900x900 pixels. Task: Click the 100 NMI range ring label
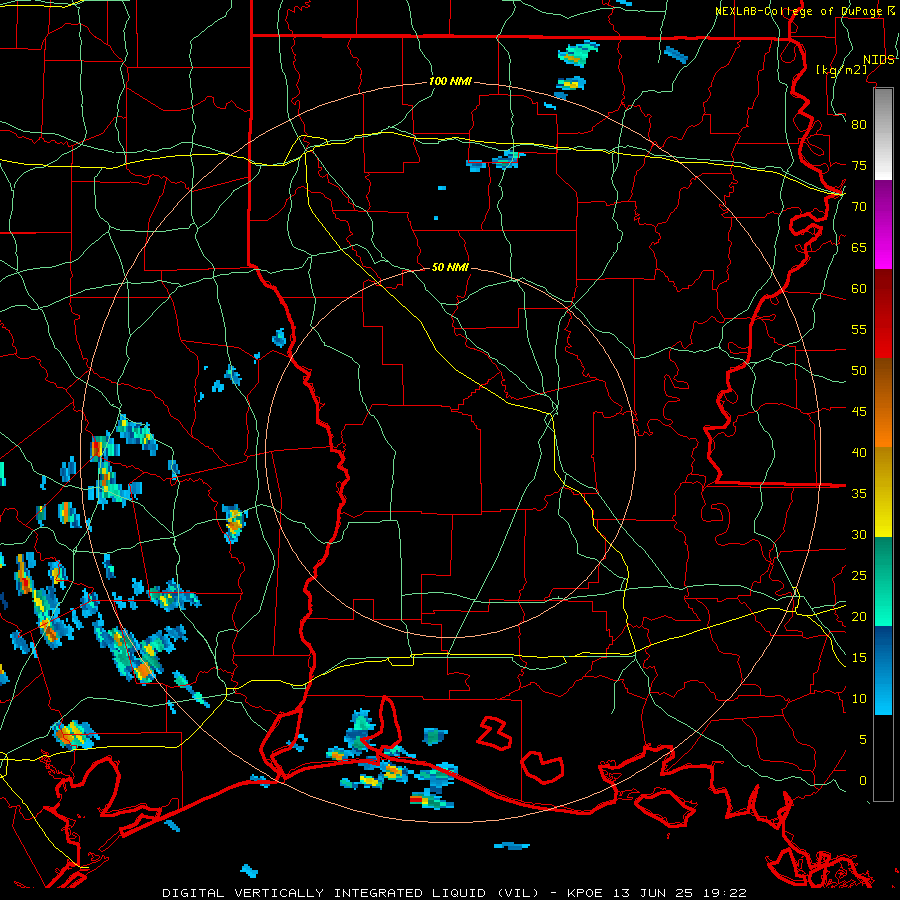tap(450, 81)
